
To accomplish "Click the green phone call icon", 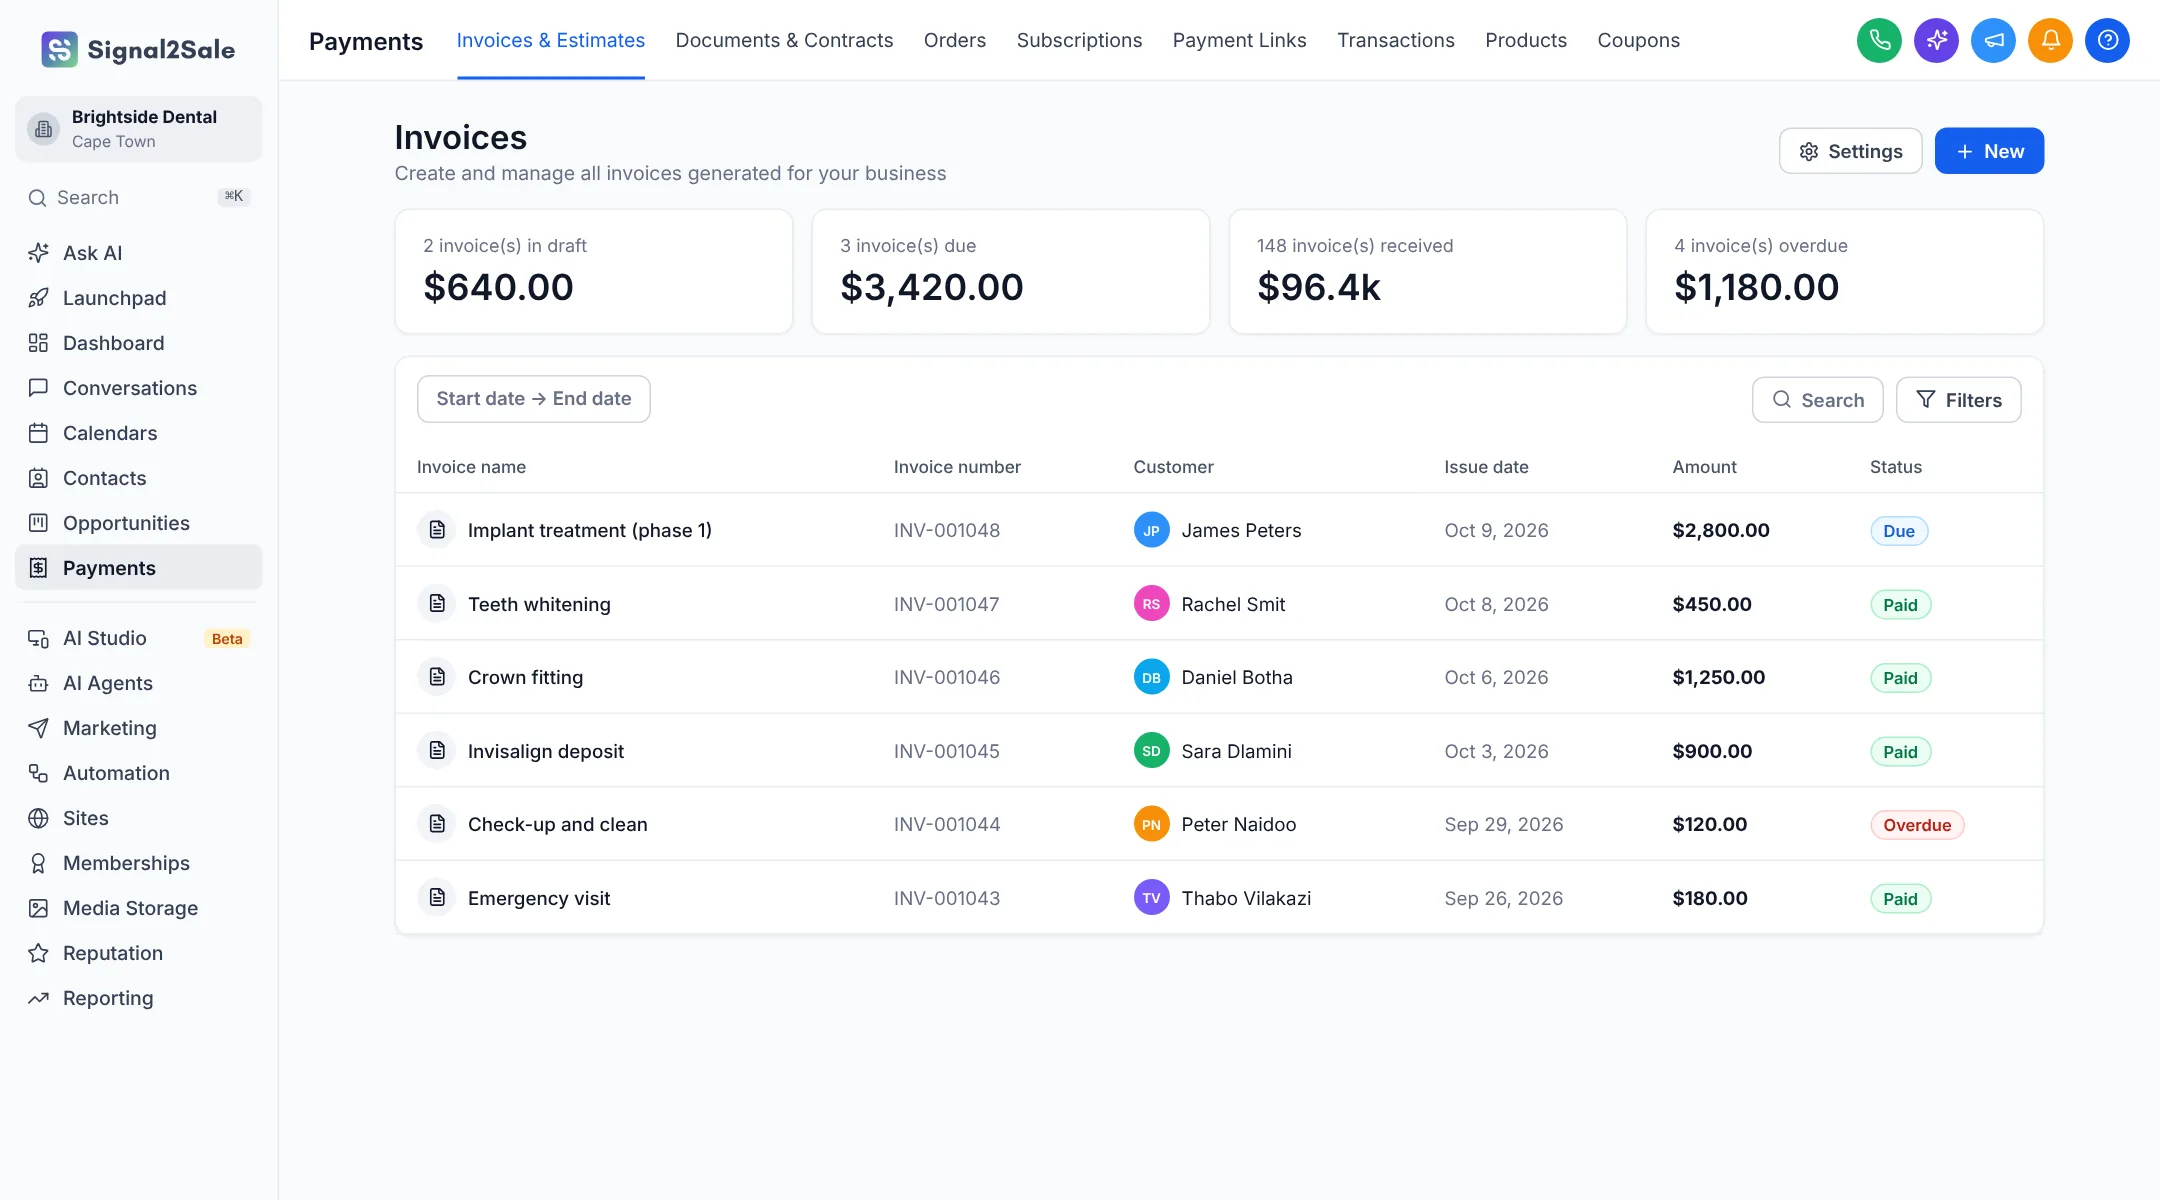I will pos(1879,40).
